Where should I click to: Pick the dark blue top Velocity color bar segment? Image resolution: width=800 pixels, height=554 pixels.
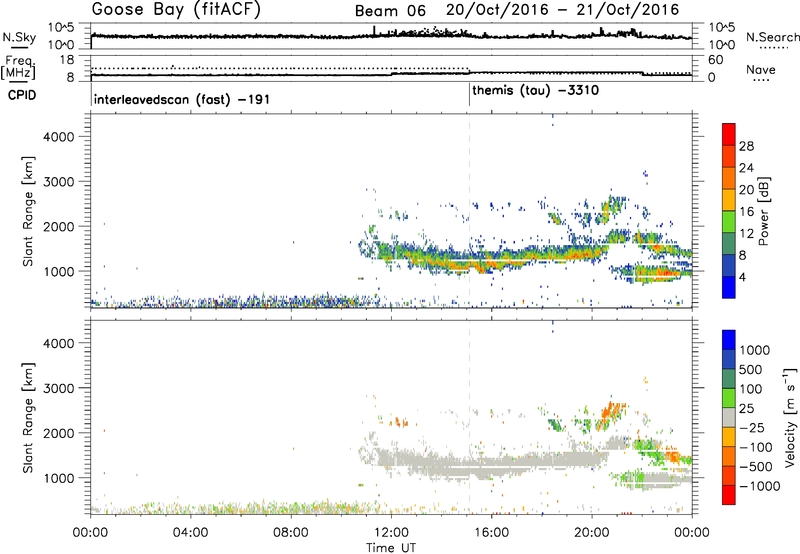pyautogui.click(x=729, y=340)
